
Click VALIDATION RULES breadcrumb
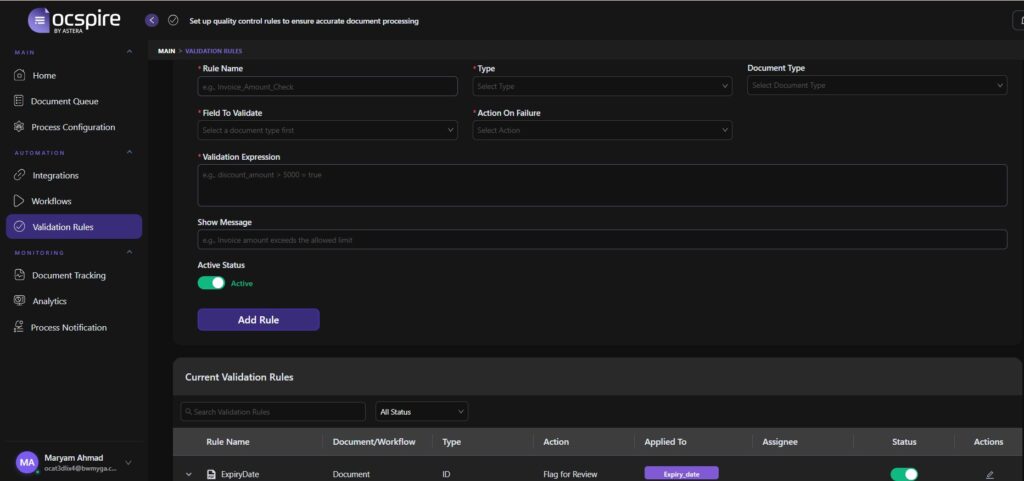214,51
